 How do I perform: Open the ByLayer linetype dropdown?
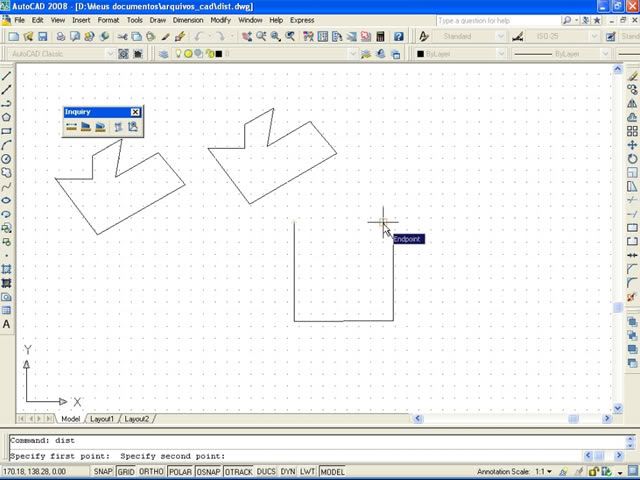pyautogui.click(x=605, y=54)
